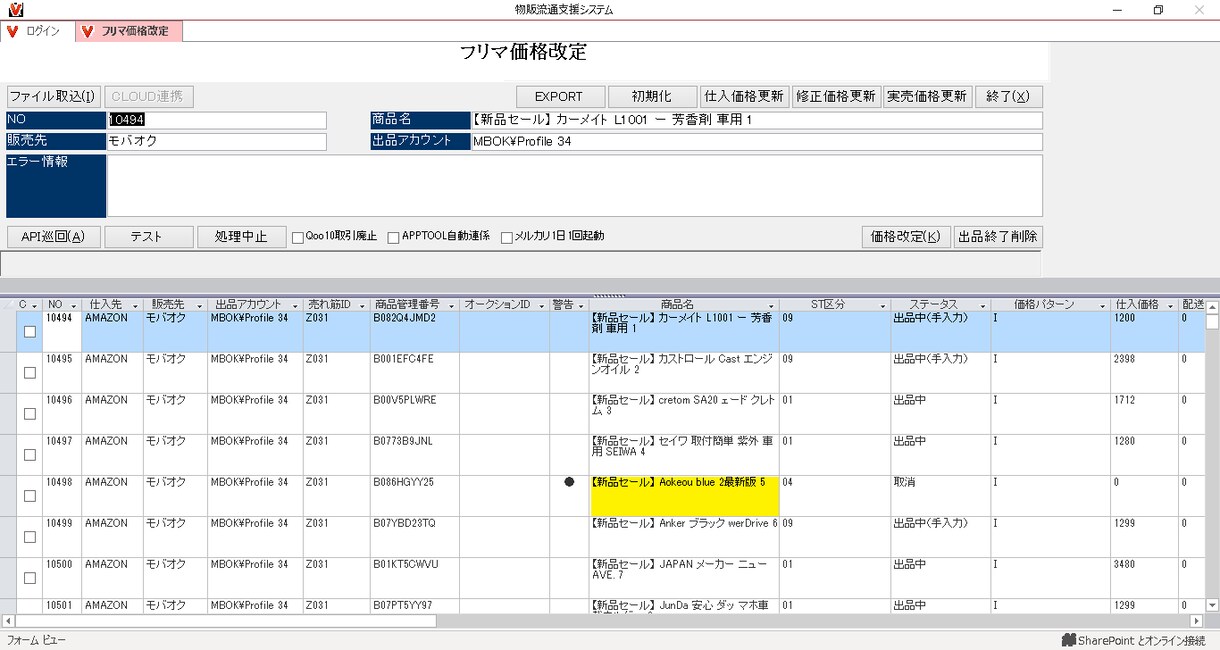Select the yellow Aokeou blue product name cell
The width and height of the screenshot is (1220, 650).
(684, 496)
